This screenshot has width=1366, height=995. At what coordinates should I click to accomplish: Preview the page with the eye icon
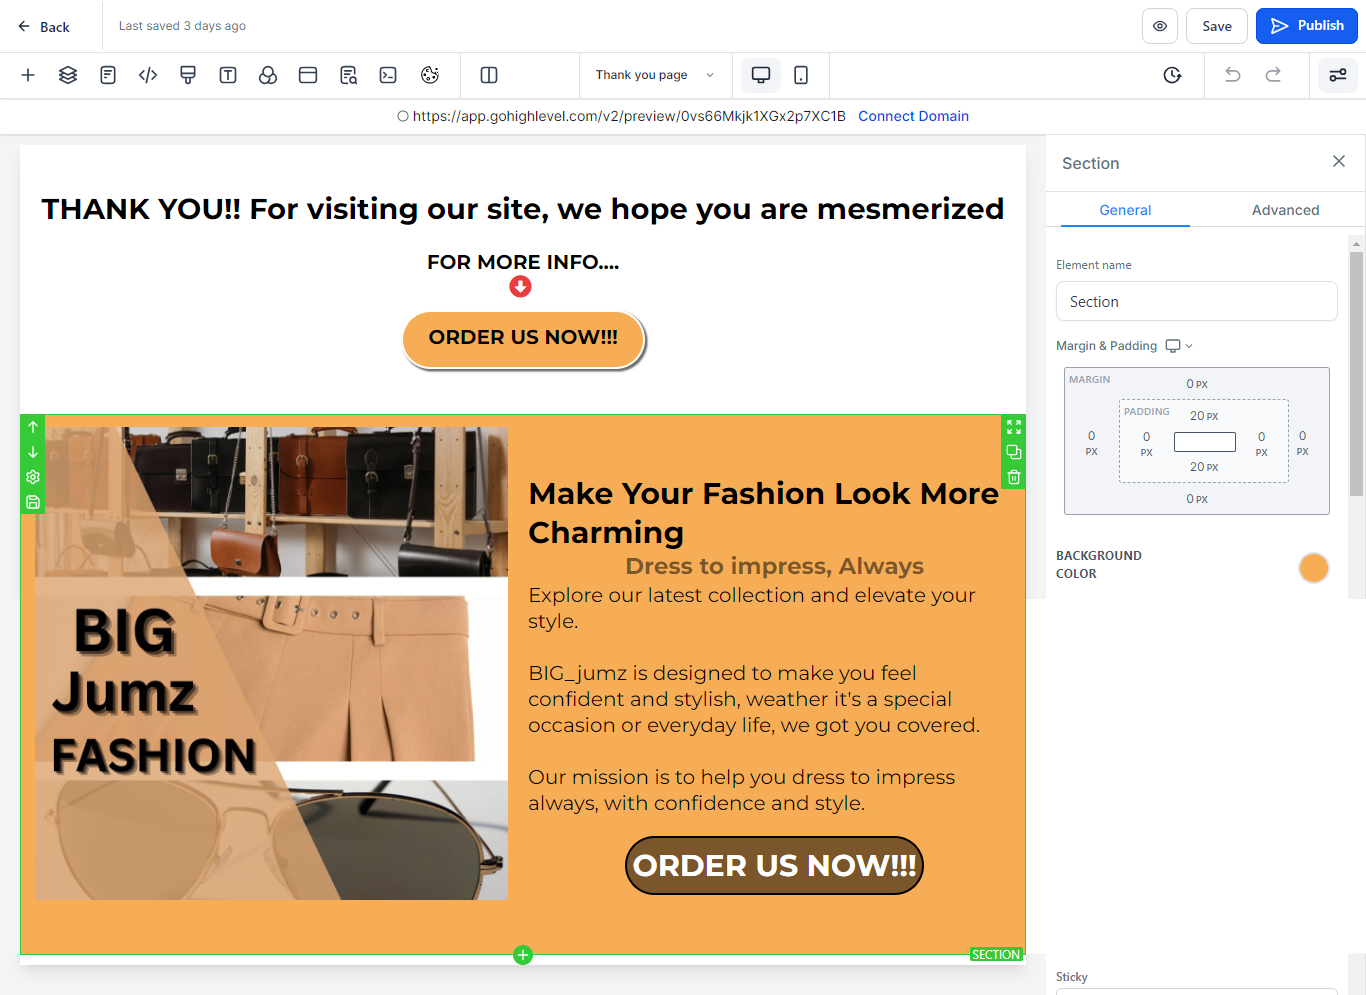point(1160,26)
